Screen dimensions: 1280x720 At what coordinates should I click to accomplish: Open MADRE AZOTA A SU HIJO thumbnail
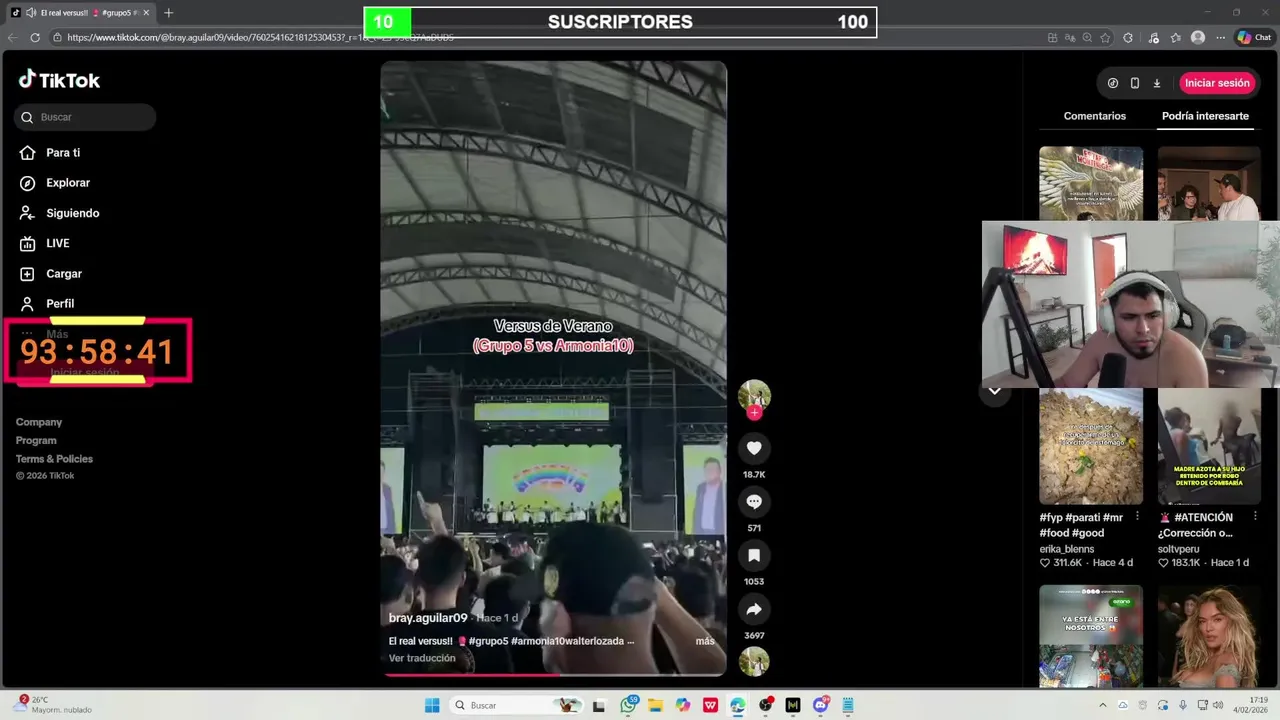point(1209,446)
